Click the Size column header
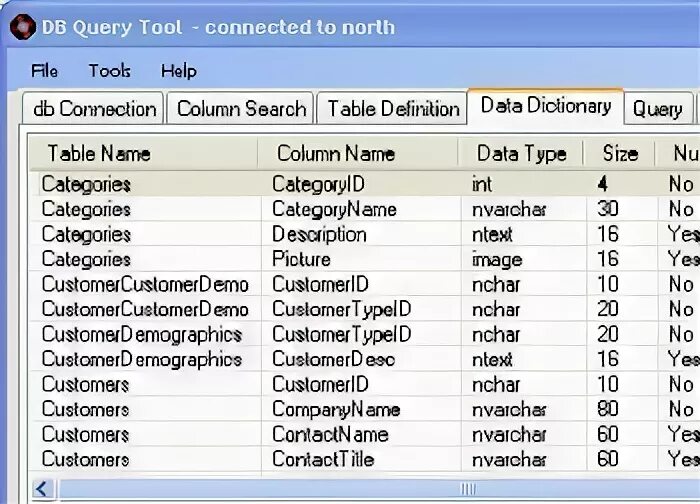The height and width of the screenshot is (504, 700). pos(620,154)
